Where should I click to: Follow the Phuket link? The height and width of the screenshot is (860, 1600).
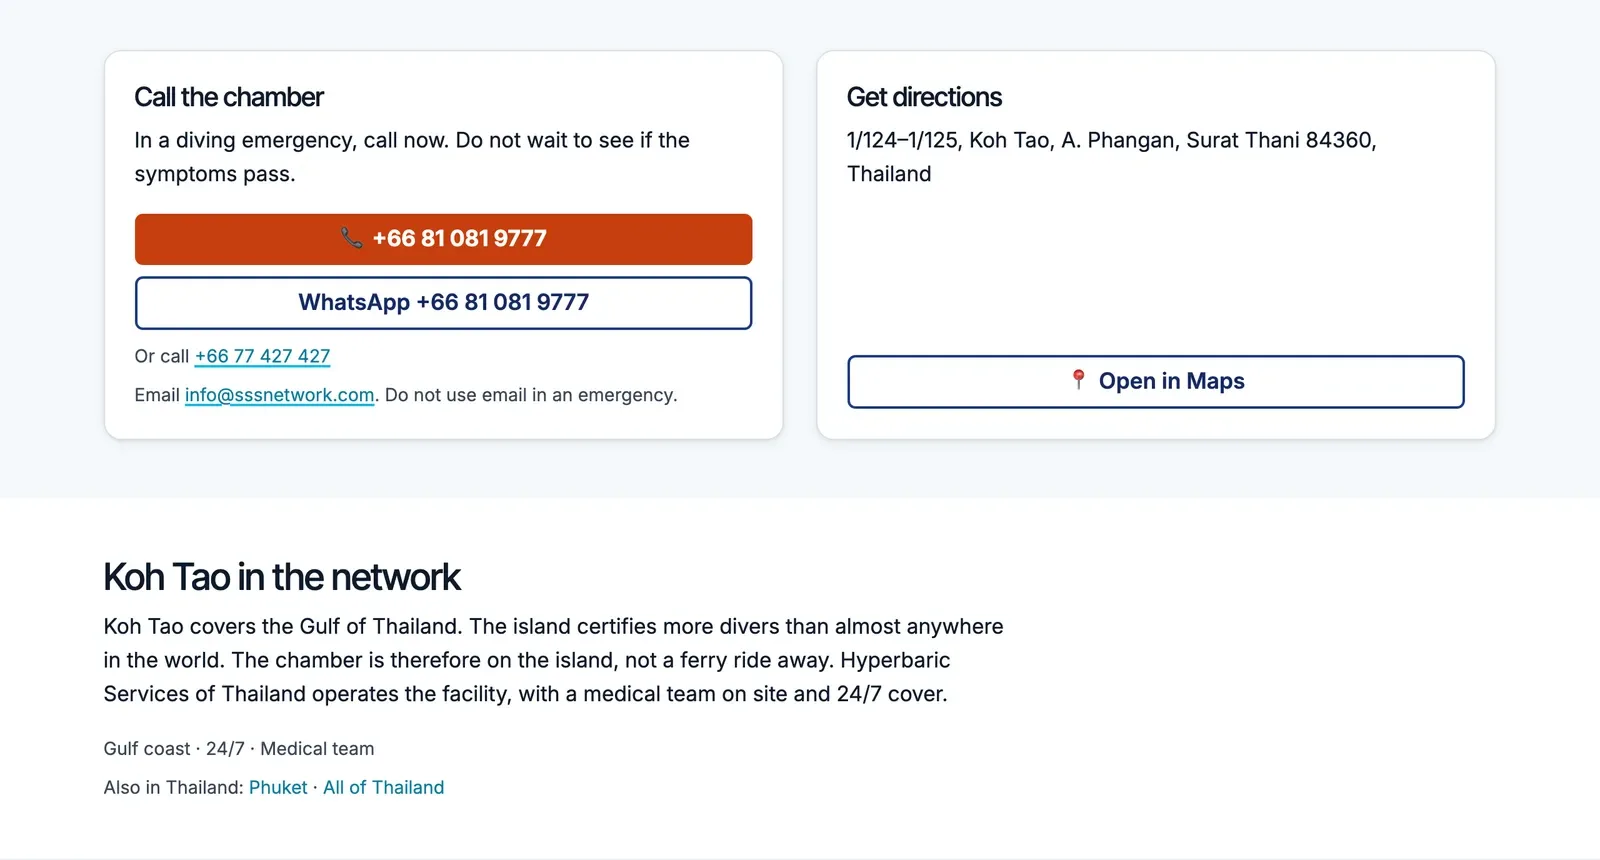click(278, 788)
